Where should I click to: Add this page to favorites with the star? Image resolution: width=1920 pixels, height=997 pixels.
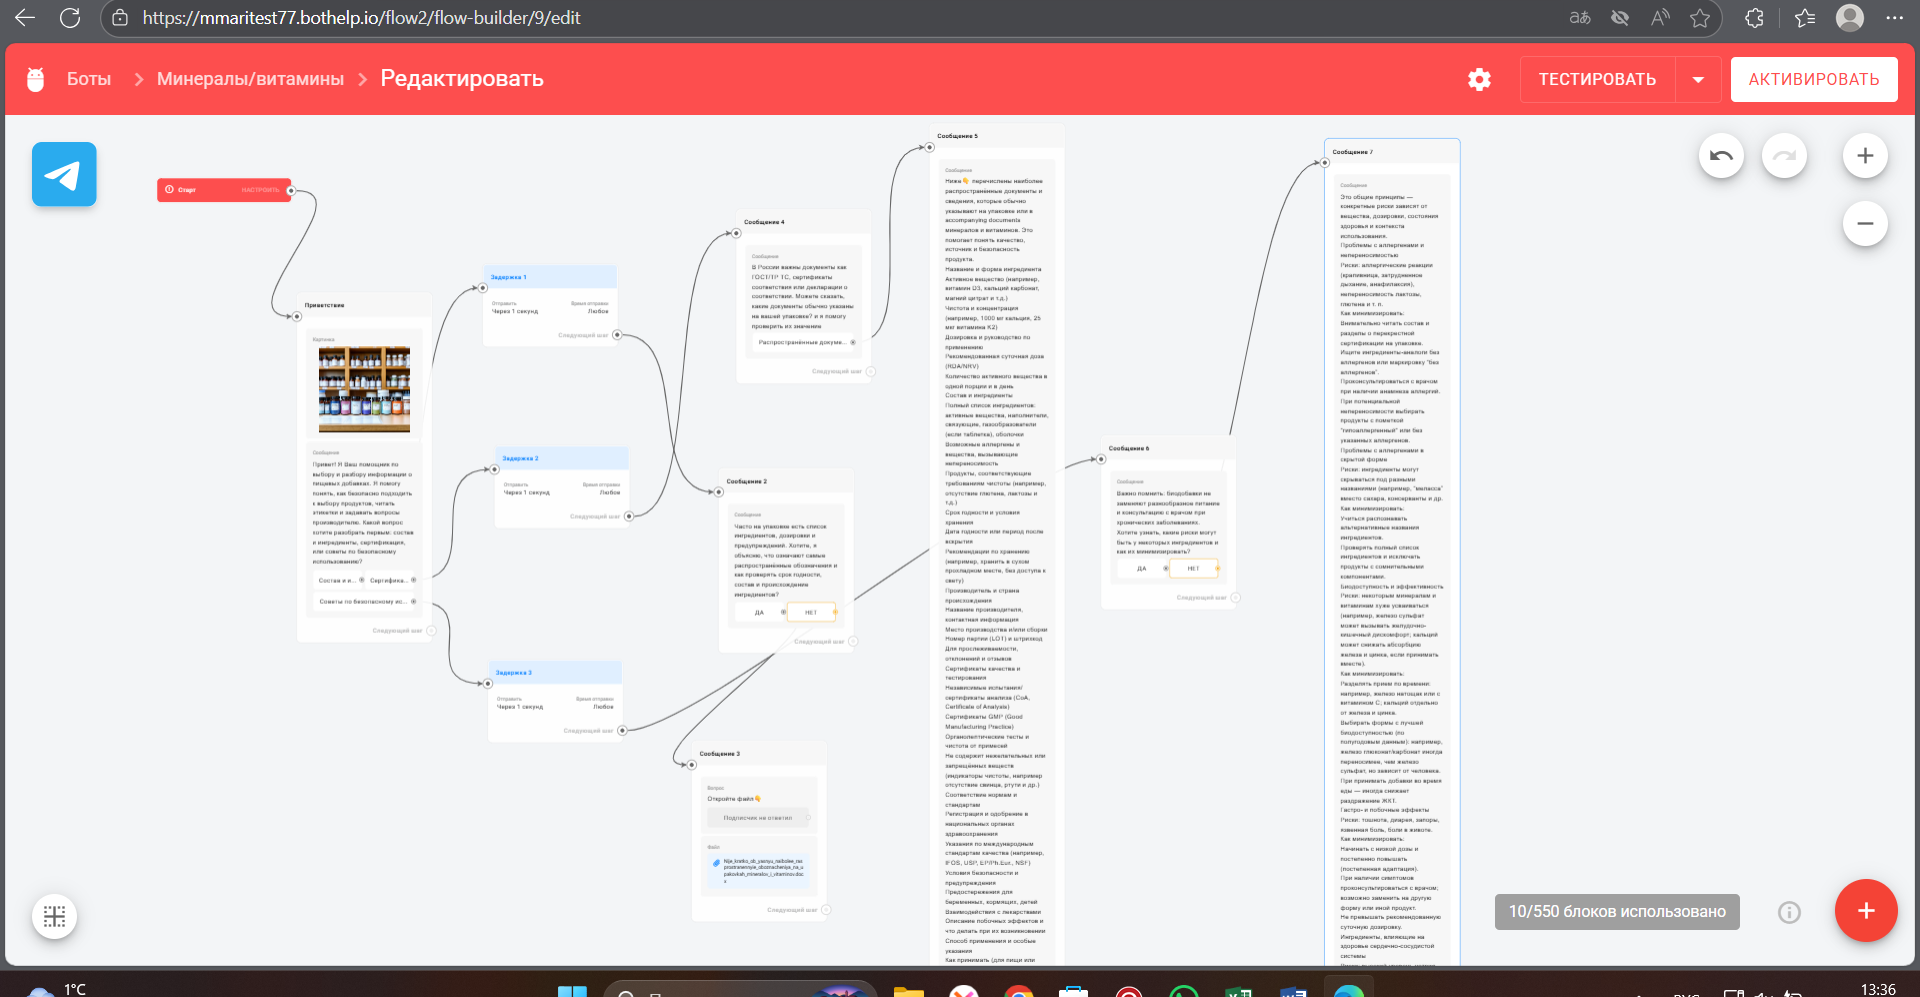pos(1700,18)
